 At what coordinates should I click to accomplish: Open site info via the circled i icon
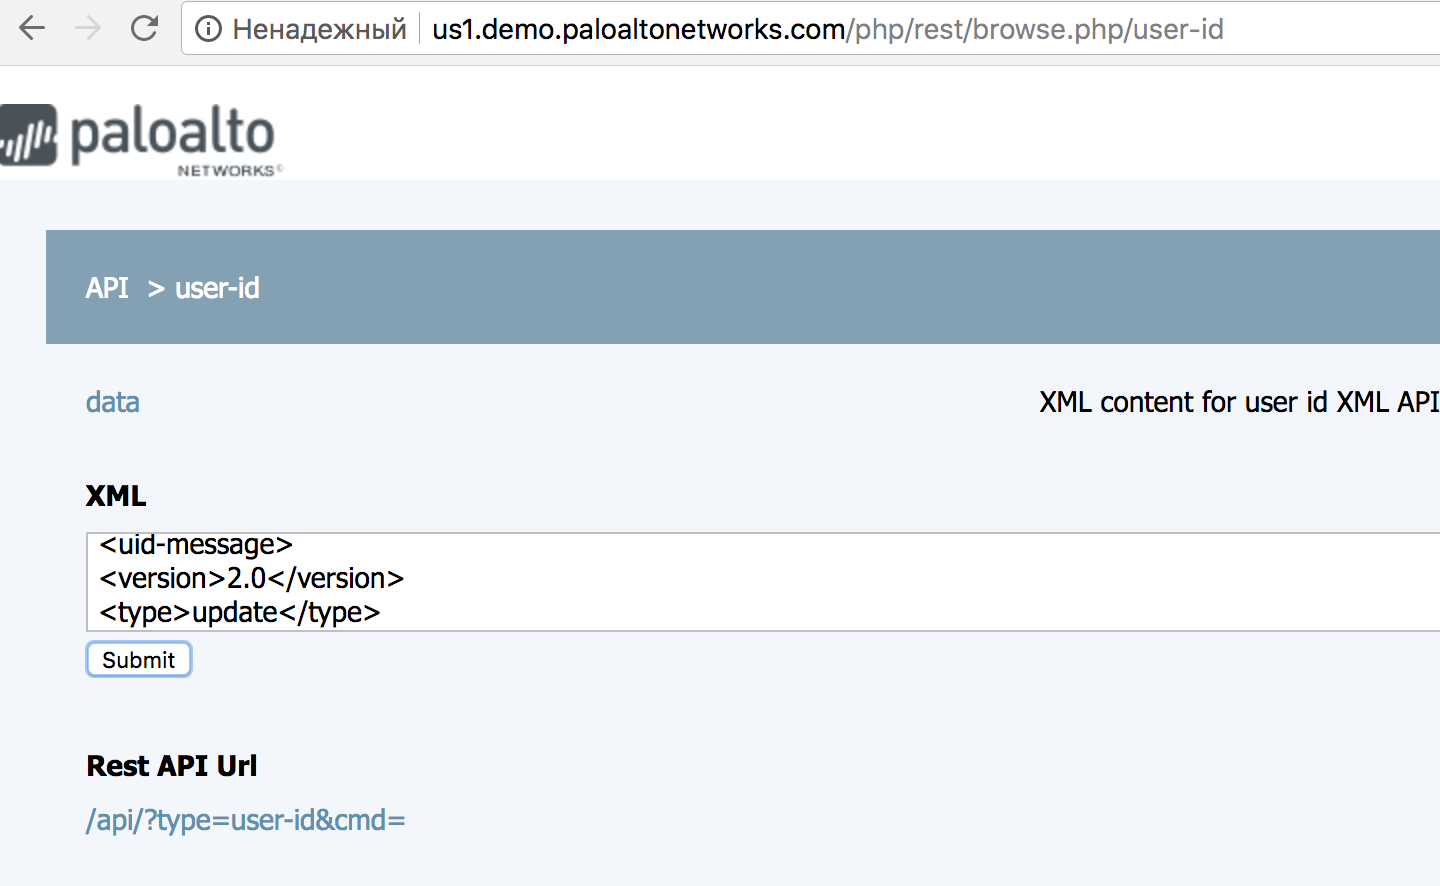tap(208, 29)
